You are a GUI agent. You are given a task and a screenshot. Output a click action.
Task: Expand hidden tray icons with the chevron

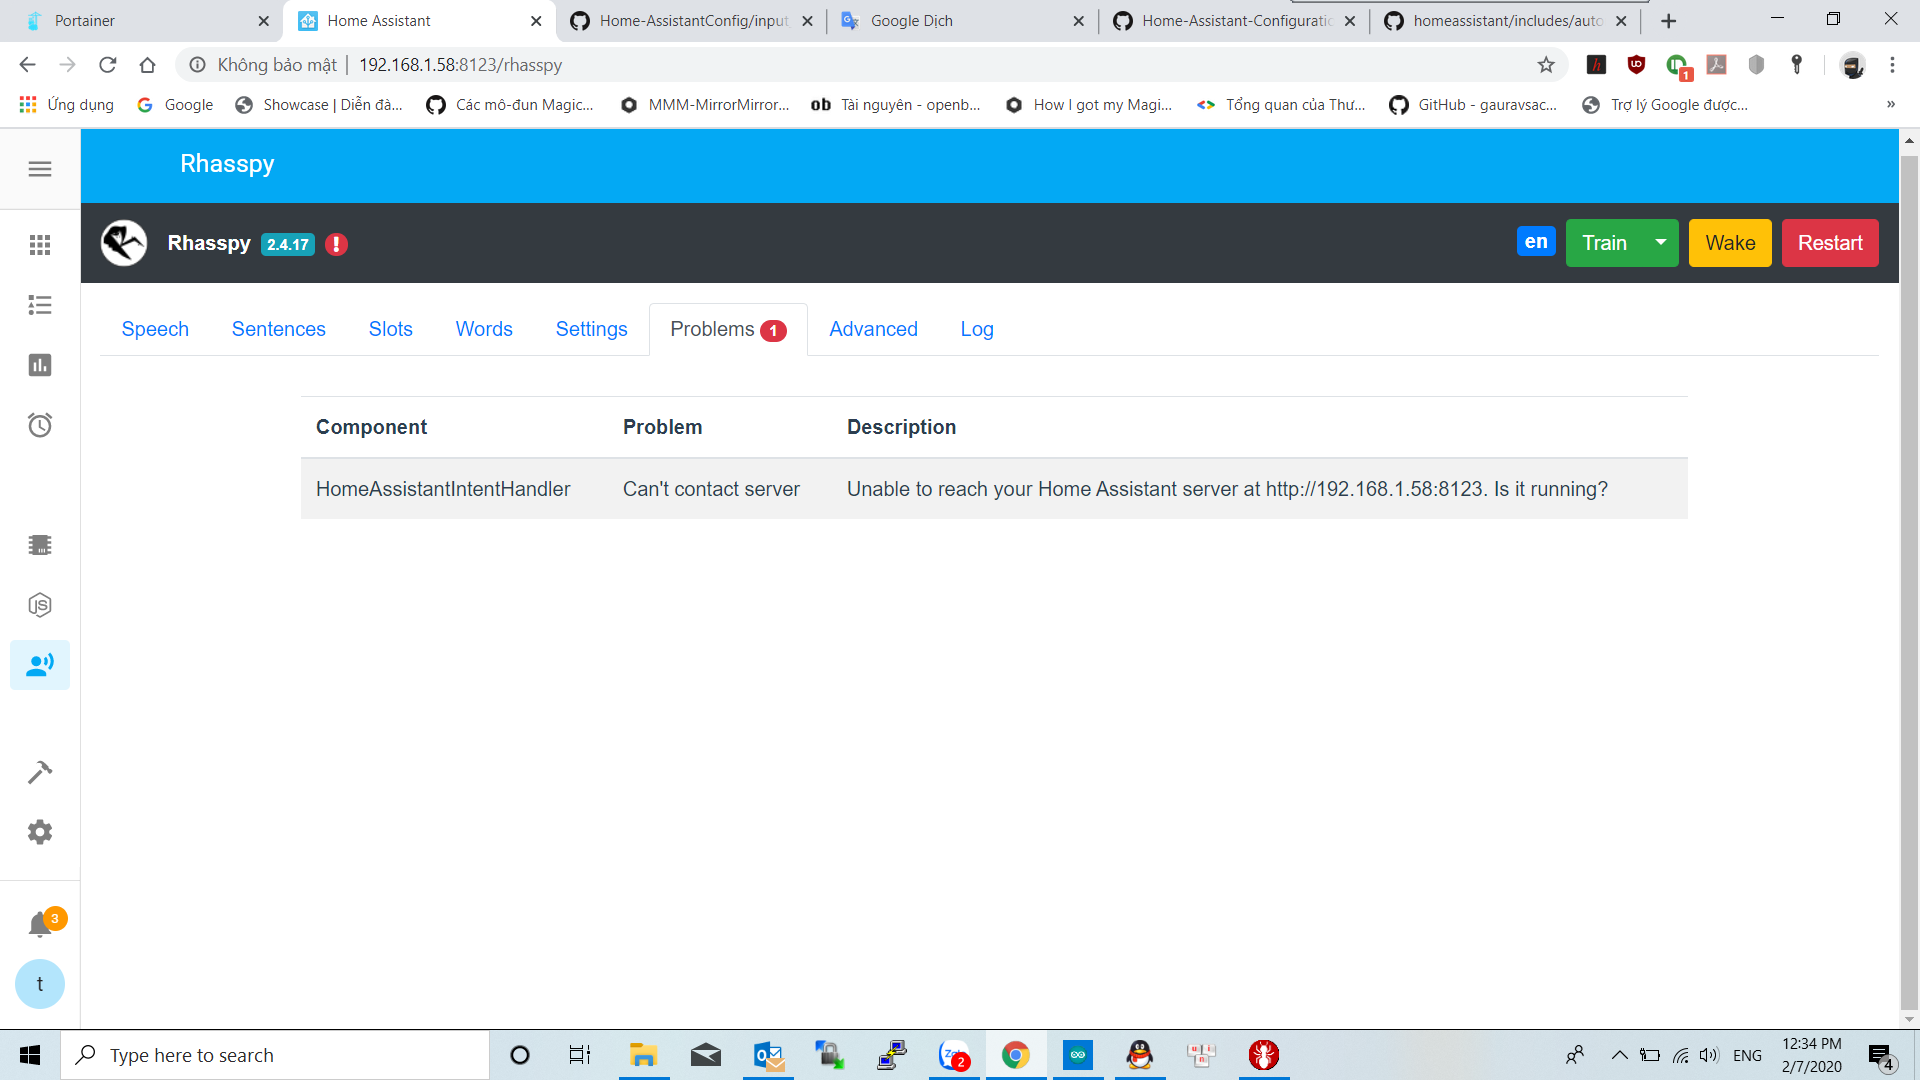point(1620,1055)
